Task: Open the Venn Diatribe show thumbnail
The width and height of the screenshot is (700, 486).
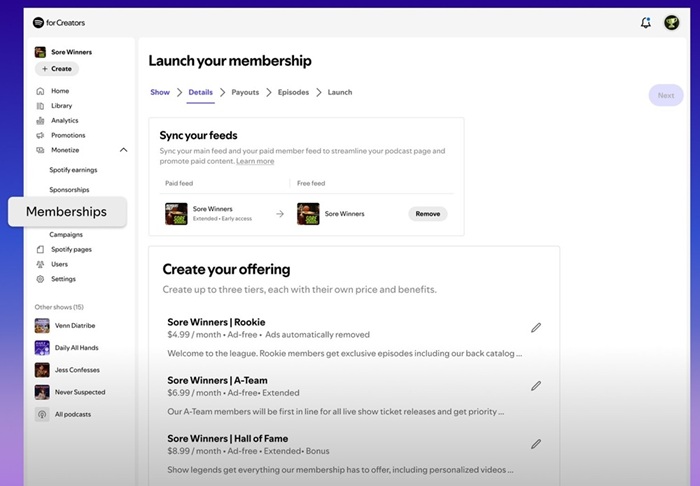Action: pyautogui.click(x=42, y=326)
